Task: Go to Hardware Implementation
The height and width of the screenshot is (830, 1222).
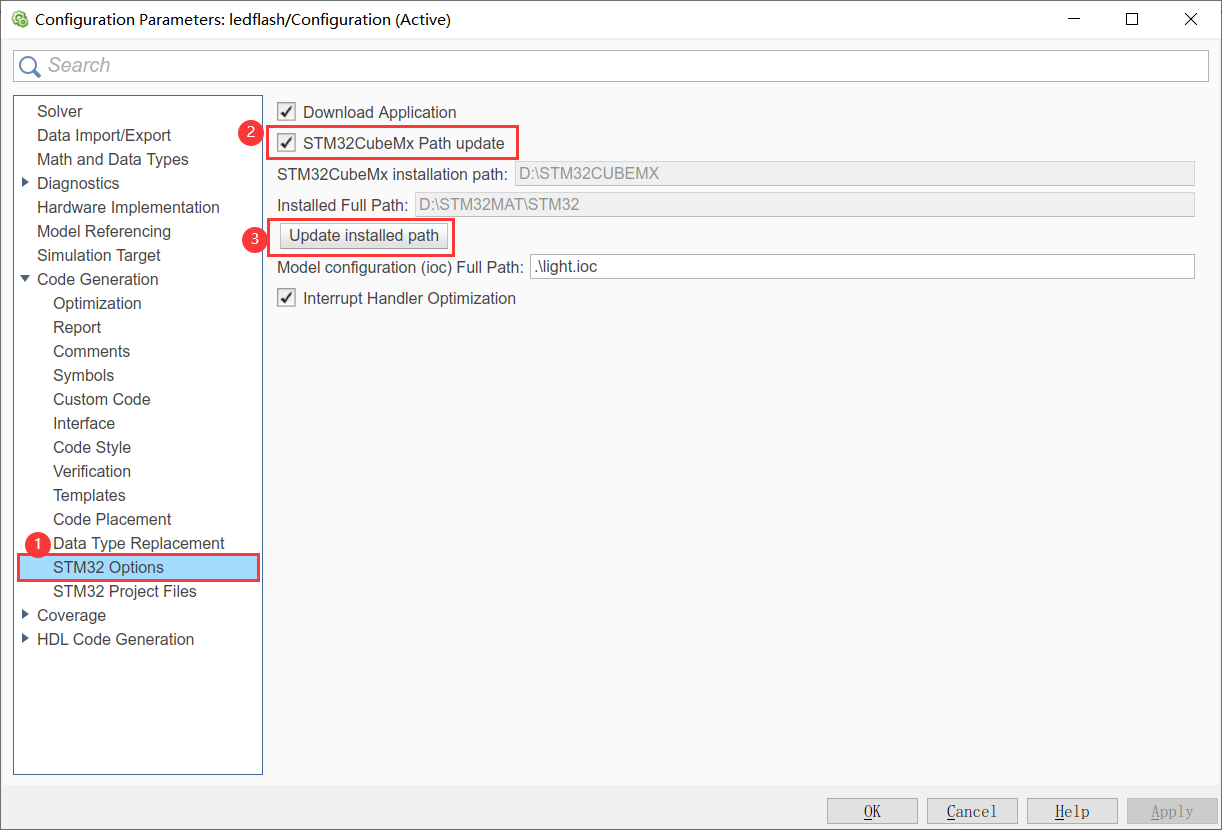Action: (128, 207)
